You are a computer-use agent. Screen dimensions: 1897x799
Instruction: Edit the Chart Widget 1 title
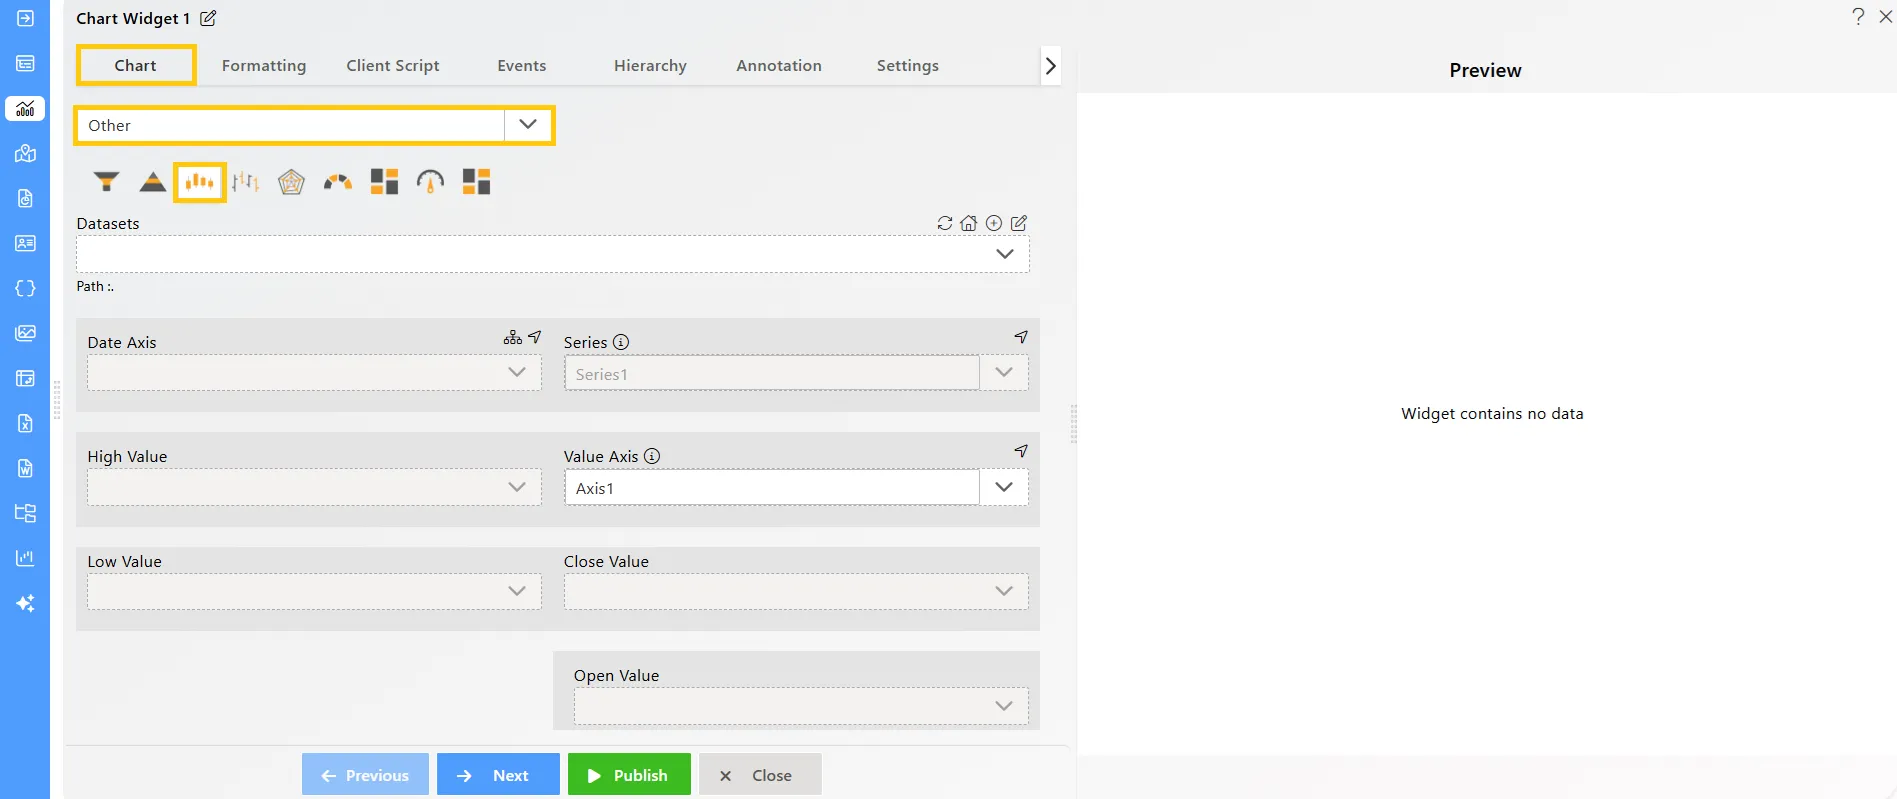point(208,18)
